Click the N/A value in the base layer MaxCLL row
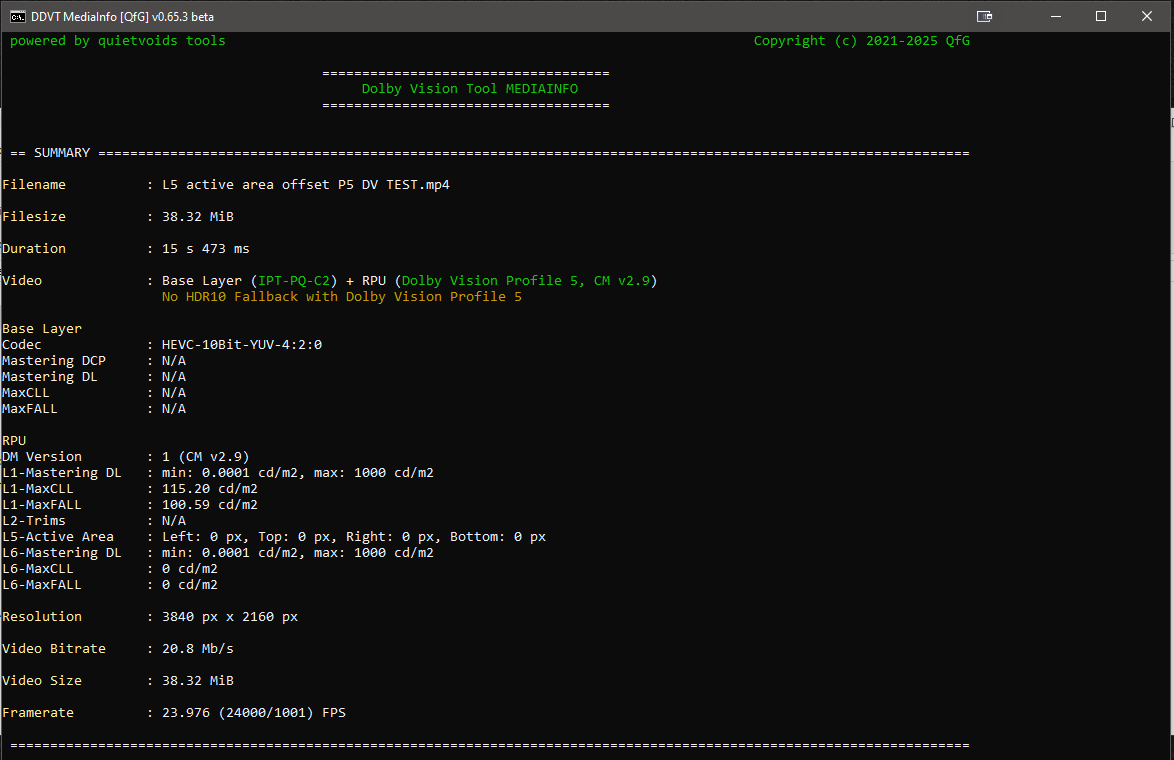 pyautogui.click(x=174, y=393)
